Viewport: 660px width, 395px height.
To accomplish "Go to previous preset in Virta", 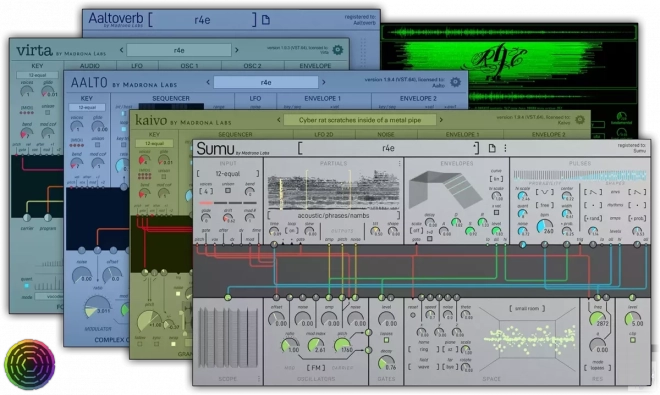I will point(122,50).
